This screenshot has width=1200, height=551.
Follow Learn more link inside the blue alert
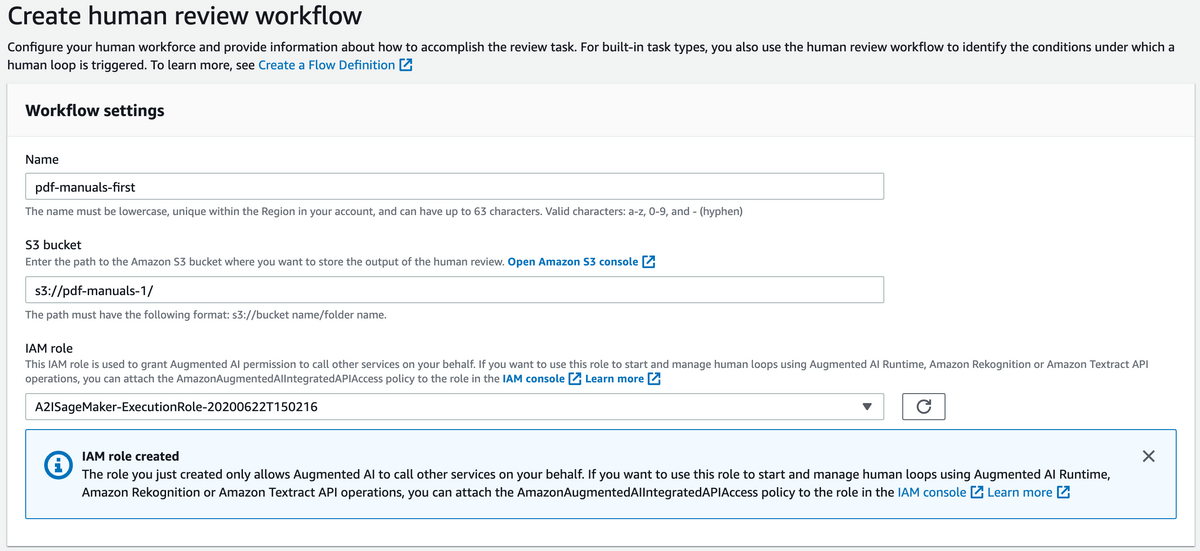[x=1020, y=492]
